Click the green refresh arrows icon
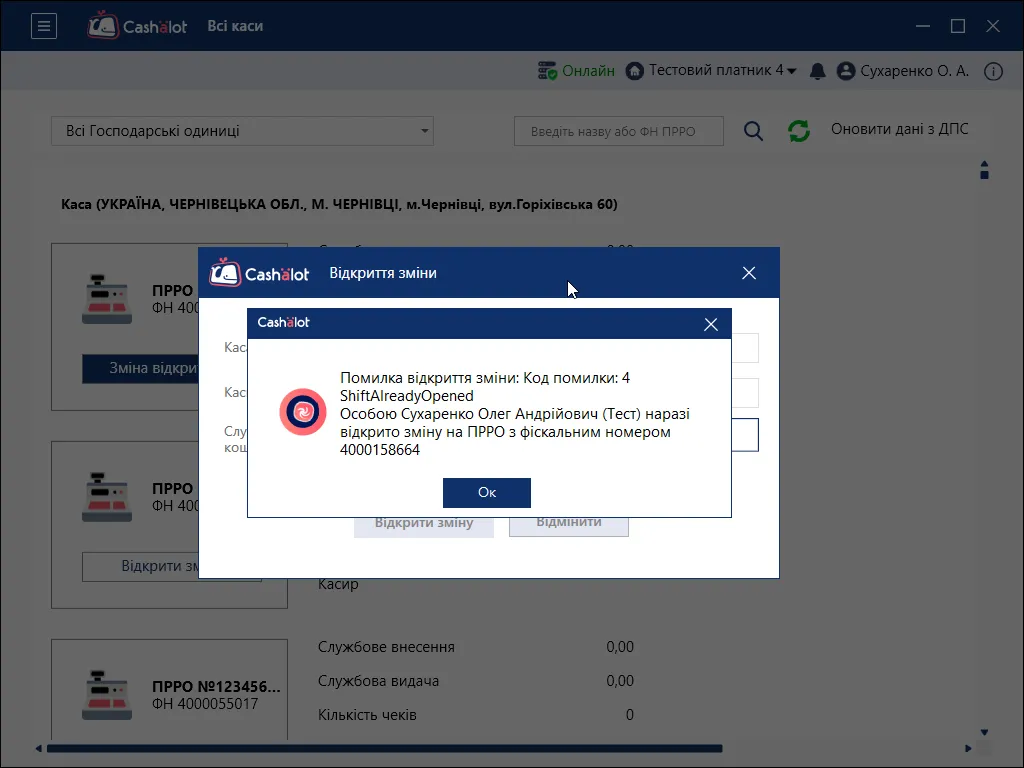The image size is (1024, 768). pos(799,131)
